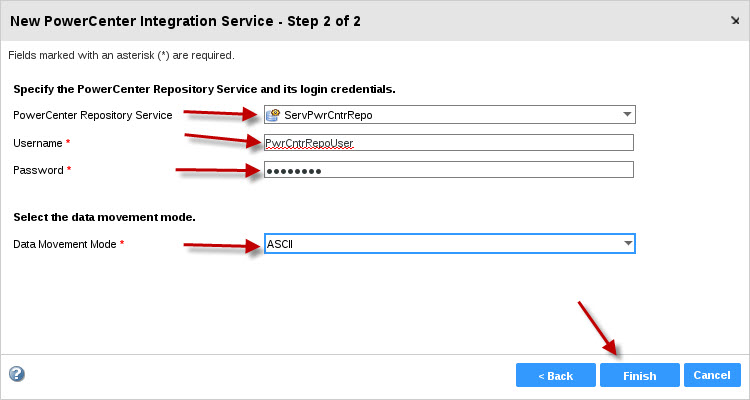Click the Username field label
The height and width of the screenshot is (400, 750).
[38, 143]
